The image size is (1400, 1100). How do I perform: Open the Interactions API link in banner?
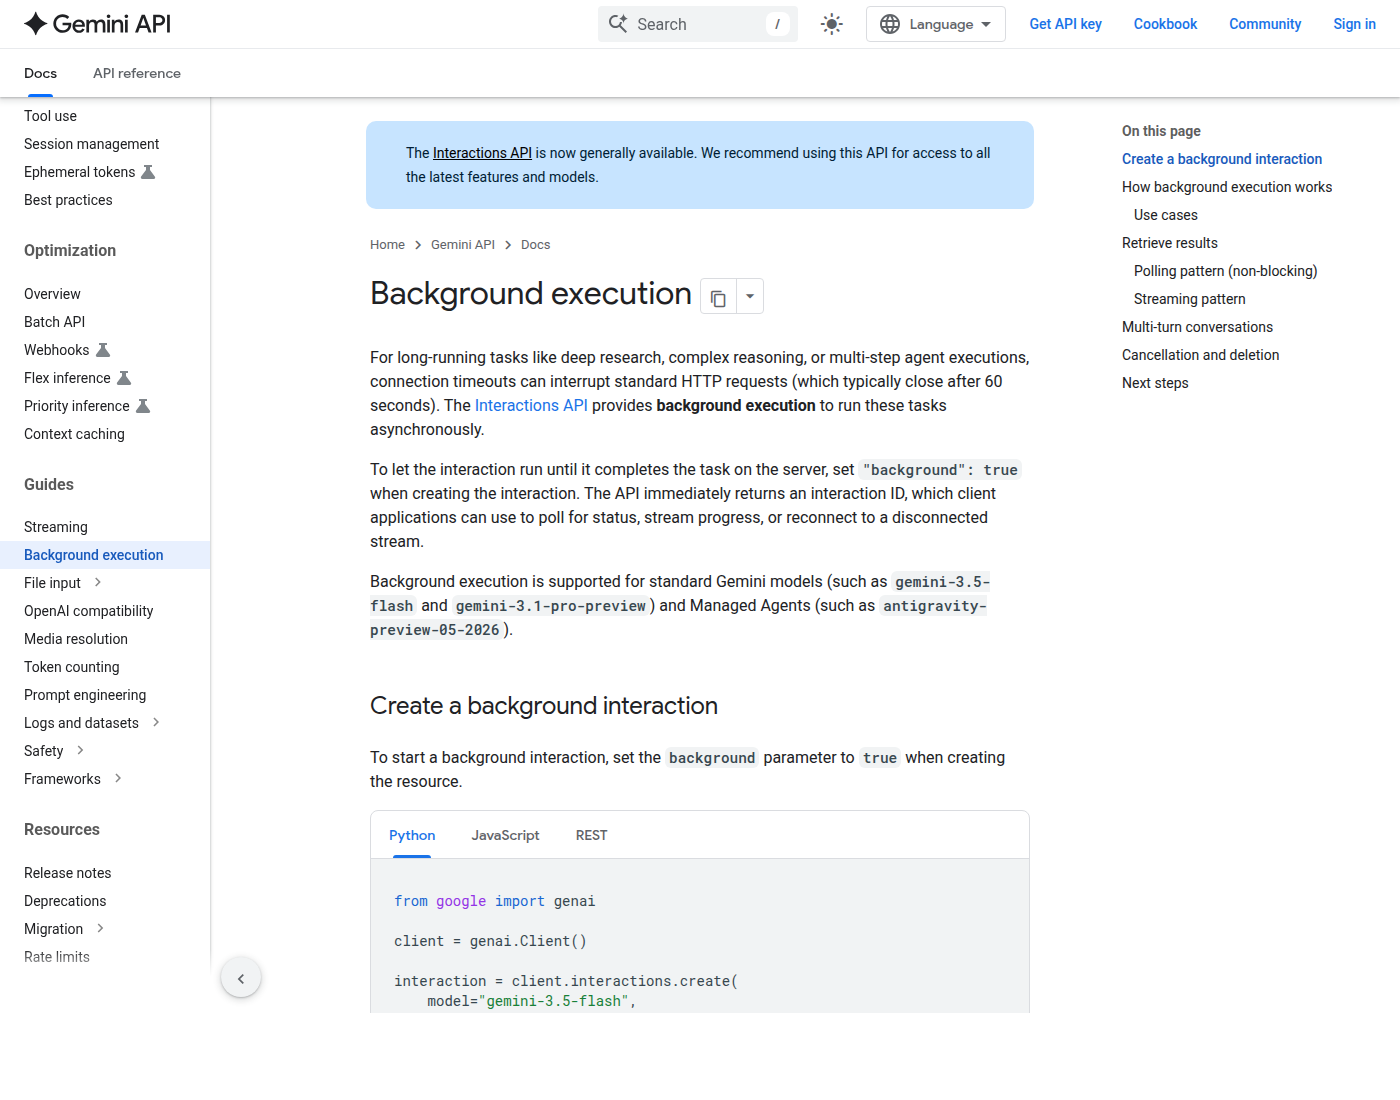[482, 153]
